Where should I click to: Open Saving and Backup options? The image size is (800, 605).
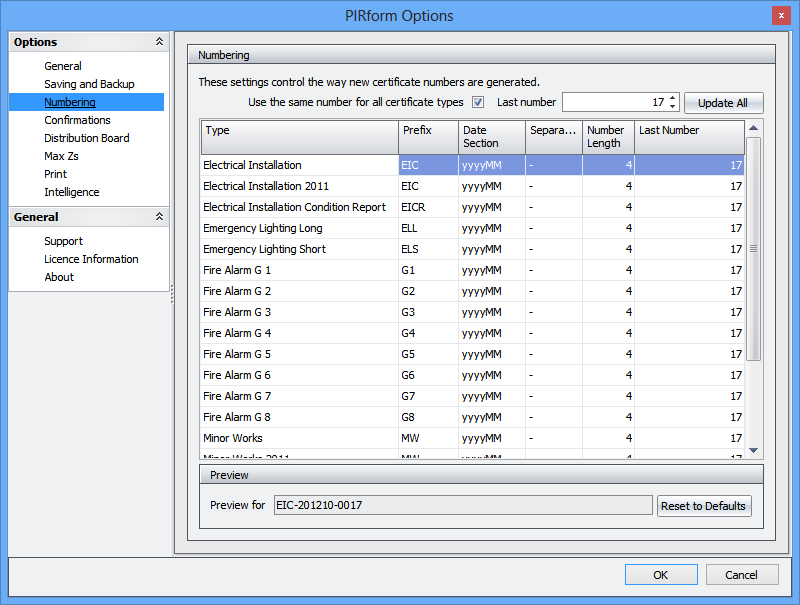tap(89, 84)
